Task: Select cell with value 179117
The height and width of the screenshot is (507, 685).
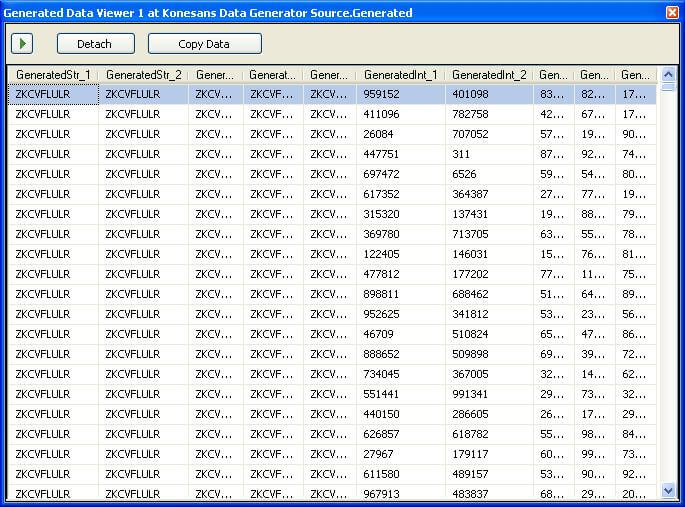Action: pos(489,455)
